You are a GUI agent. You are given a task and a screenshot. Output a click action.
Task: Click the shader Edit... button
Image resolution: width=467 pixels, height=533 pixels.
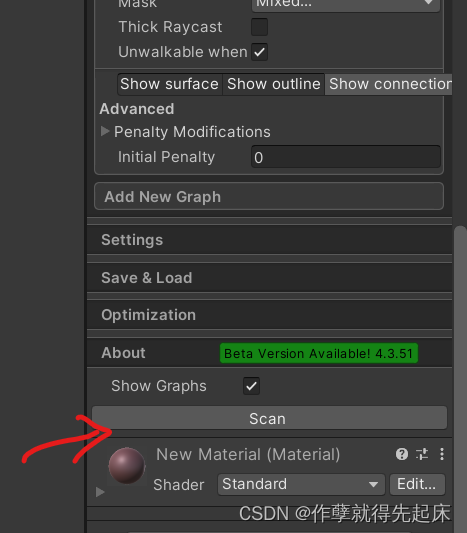click(x=417, y=484)
